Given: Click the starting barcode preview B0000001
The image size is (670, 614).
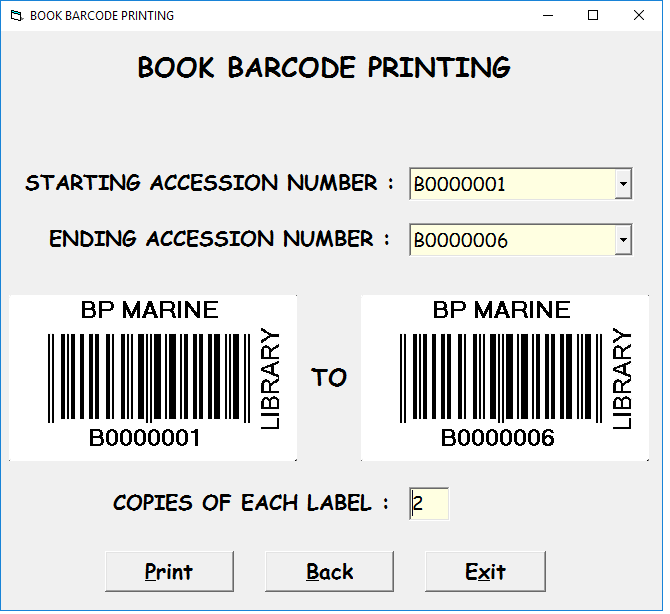Looking at the screenshot, I should (153, 378).
